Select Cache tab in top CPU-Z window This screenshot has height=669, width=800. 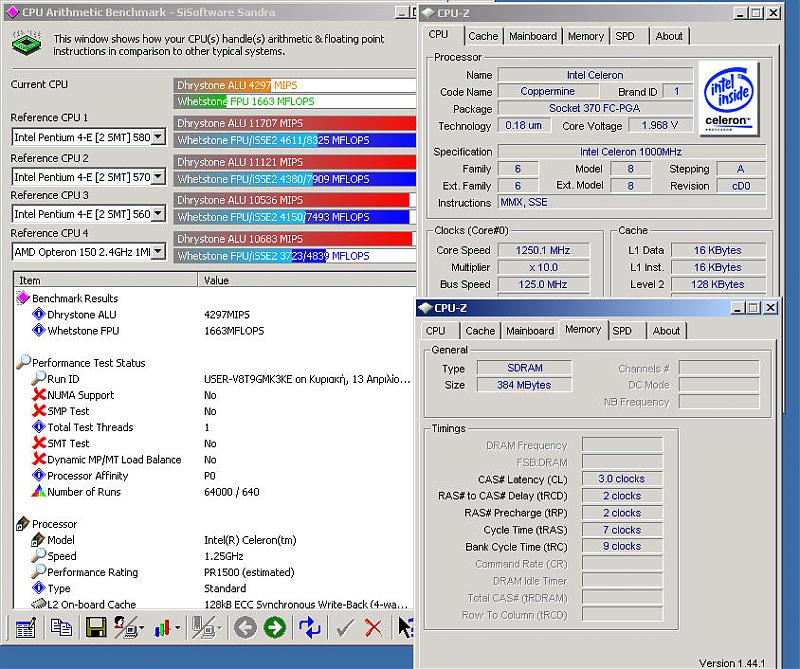tap(483, 36)
